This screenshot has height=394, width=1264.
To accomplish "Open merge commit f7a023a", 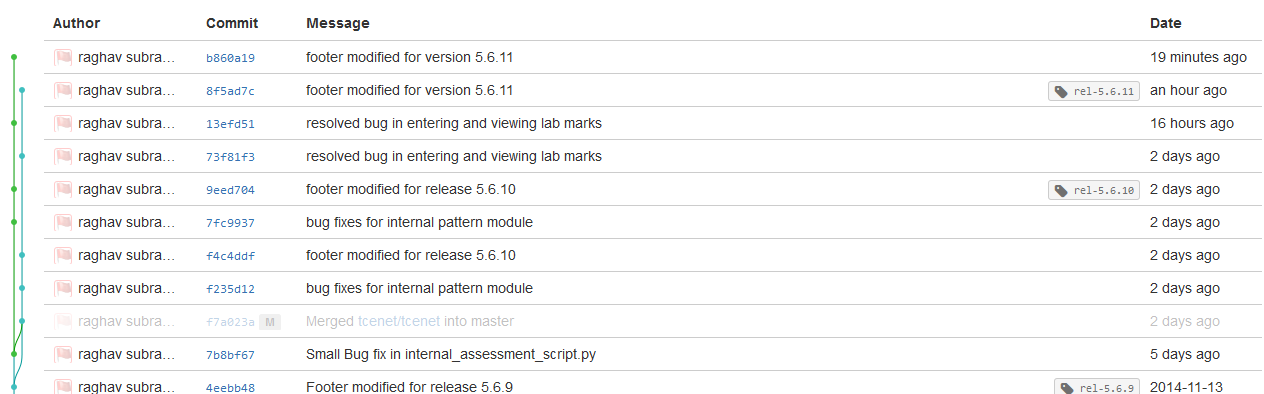I will click(x=230, y=322).
